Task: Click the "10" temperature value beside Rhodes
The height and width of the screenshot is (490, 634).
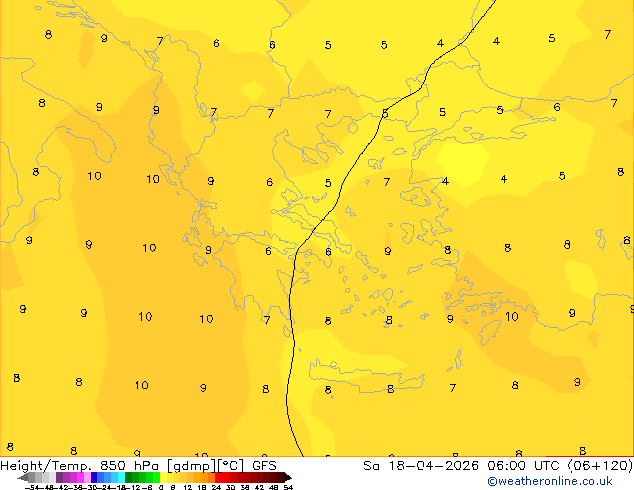Action: point(511,317)
